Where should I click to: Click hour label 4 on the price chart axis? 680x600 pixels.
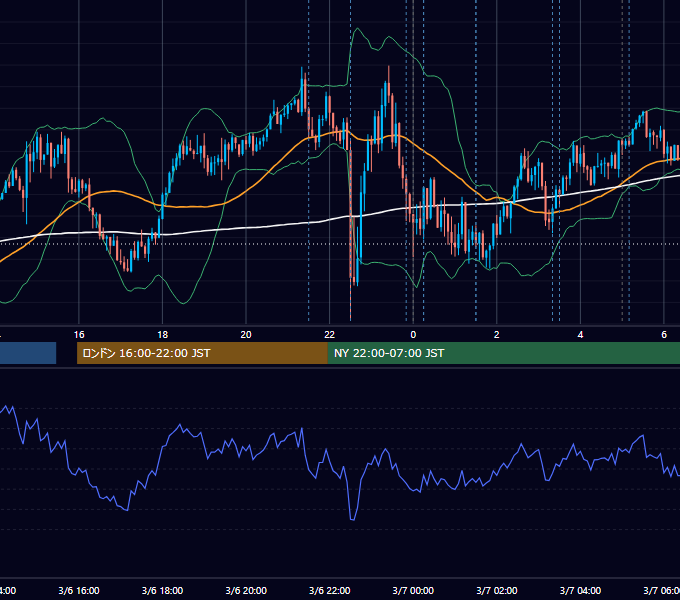[x=580, y=334]
